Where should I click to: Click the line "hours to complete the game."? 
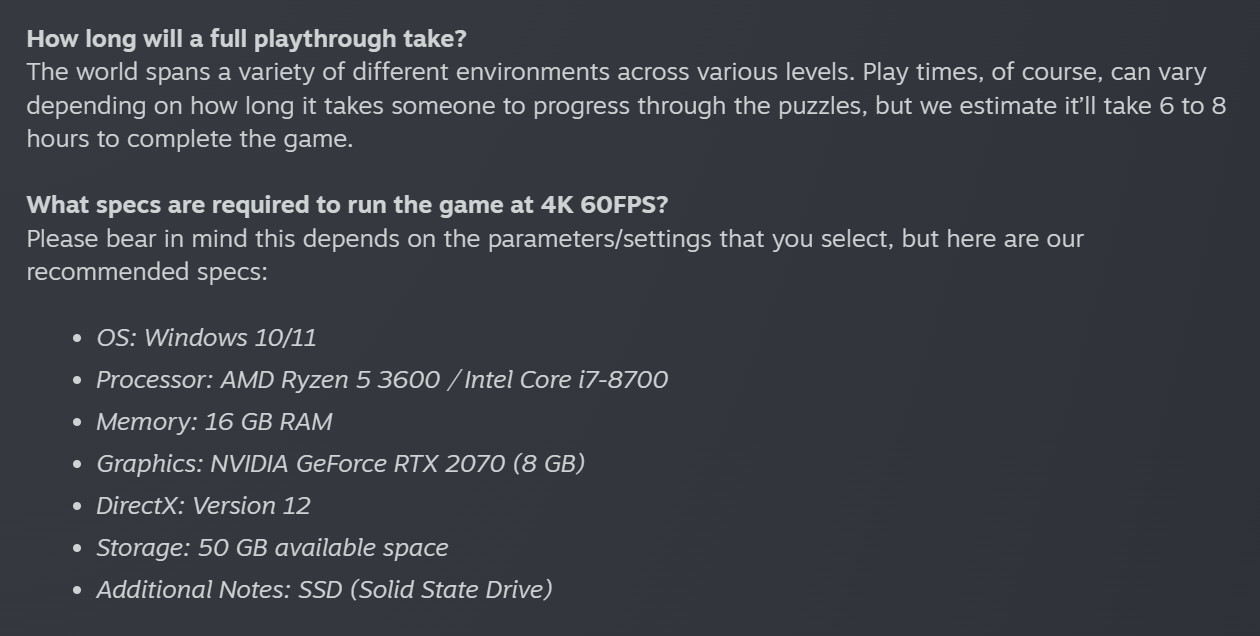pyautogui.click(x=190, y=139)
